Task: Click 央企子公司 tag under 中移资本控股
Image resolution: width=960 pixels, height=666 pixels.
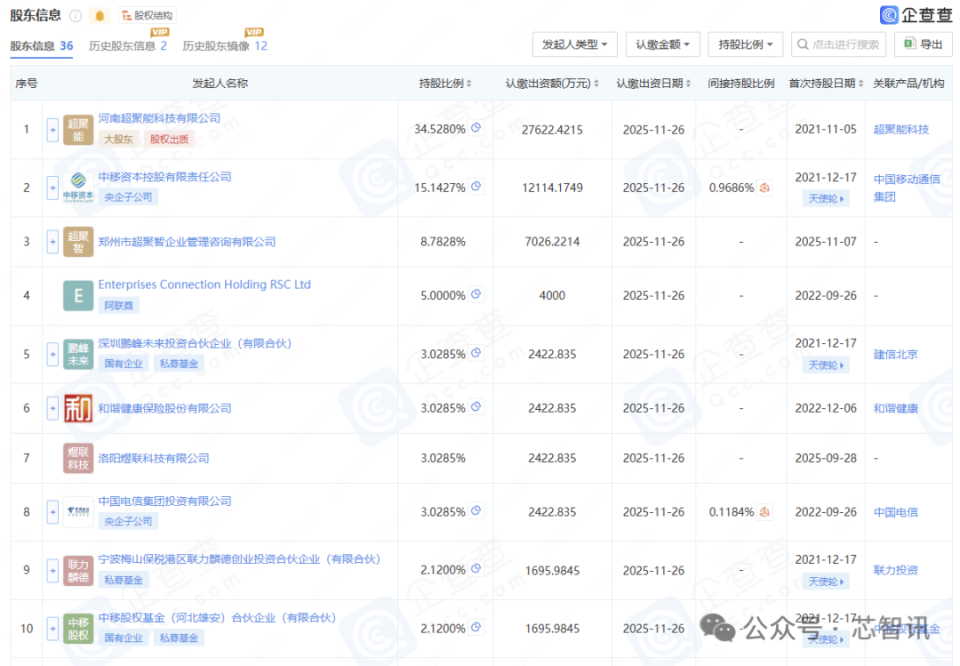Action: (x=127, y=197)
